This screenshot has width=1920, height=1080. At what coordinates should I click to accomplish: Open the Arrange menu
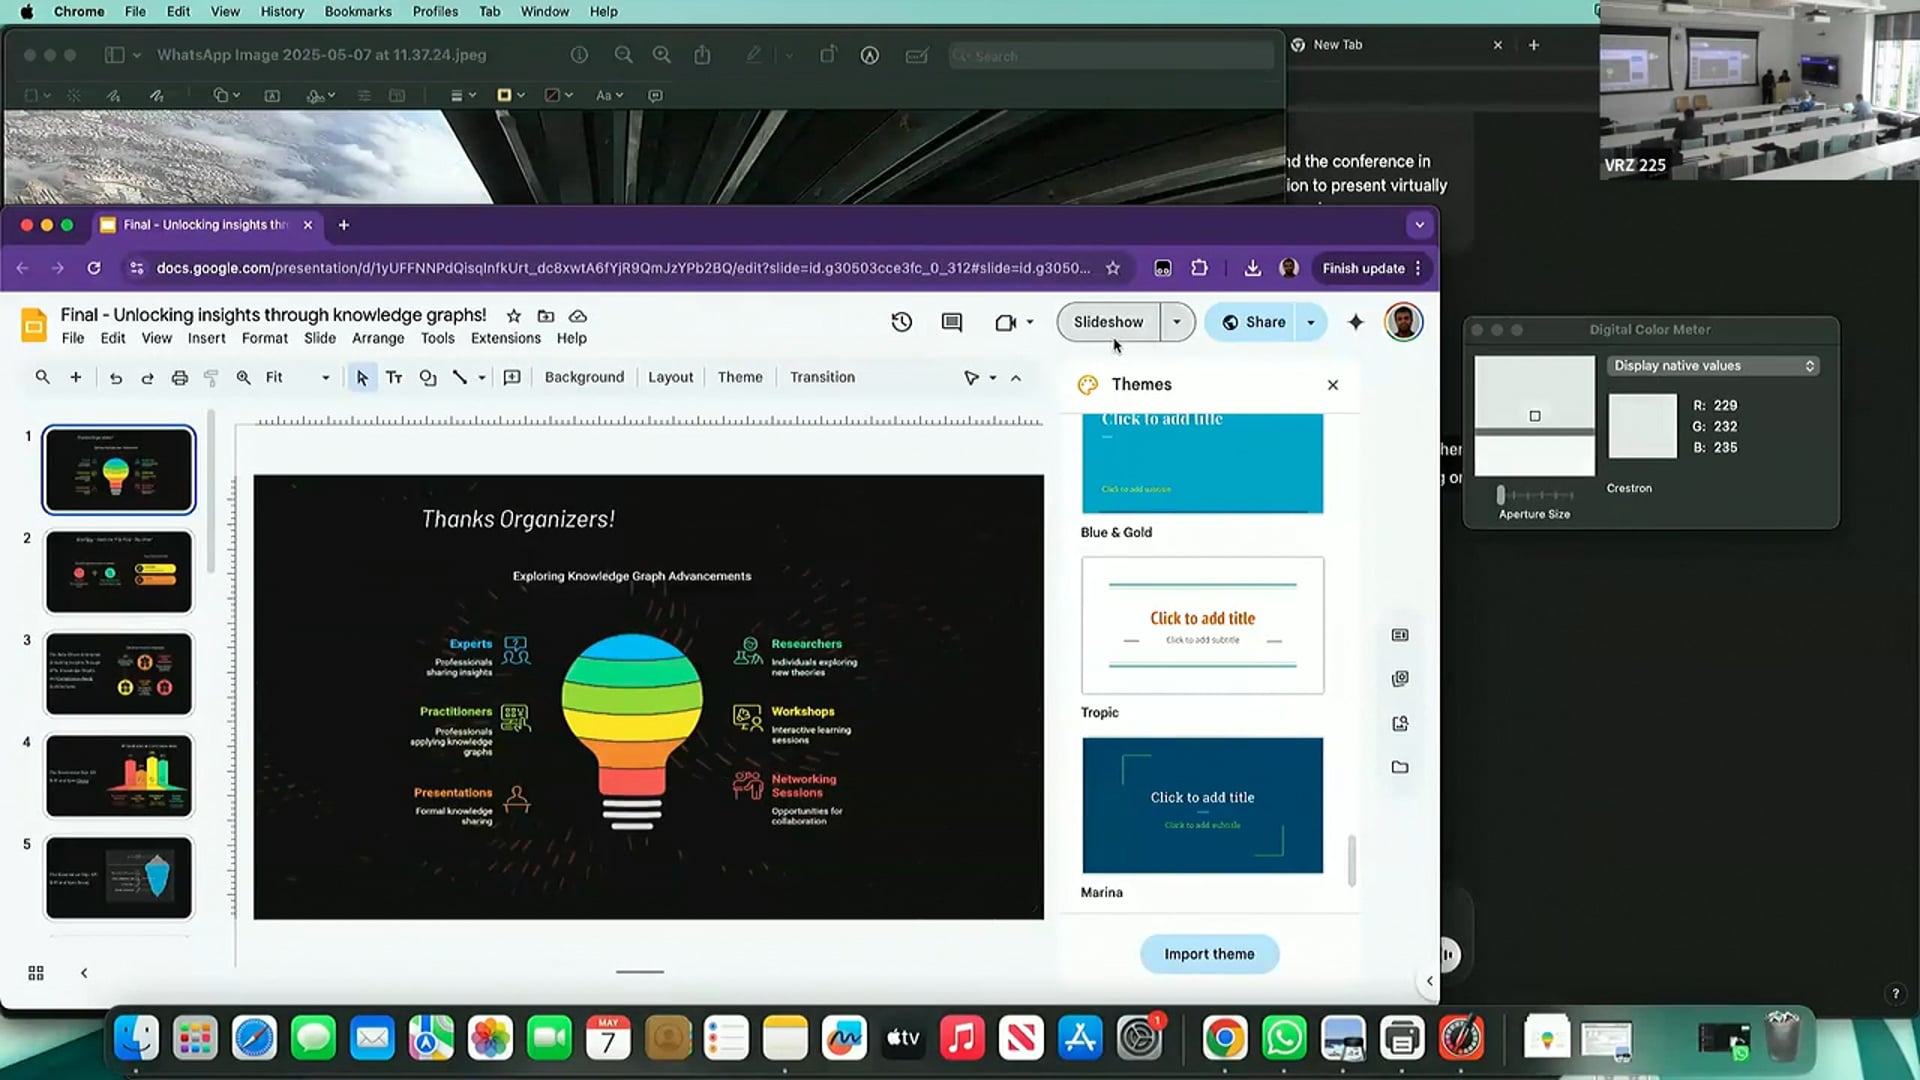[x=378, y=338]
